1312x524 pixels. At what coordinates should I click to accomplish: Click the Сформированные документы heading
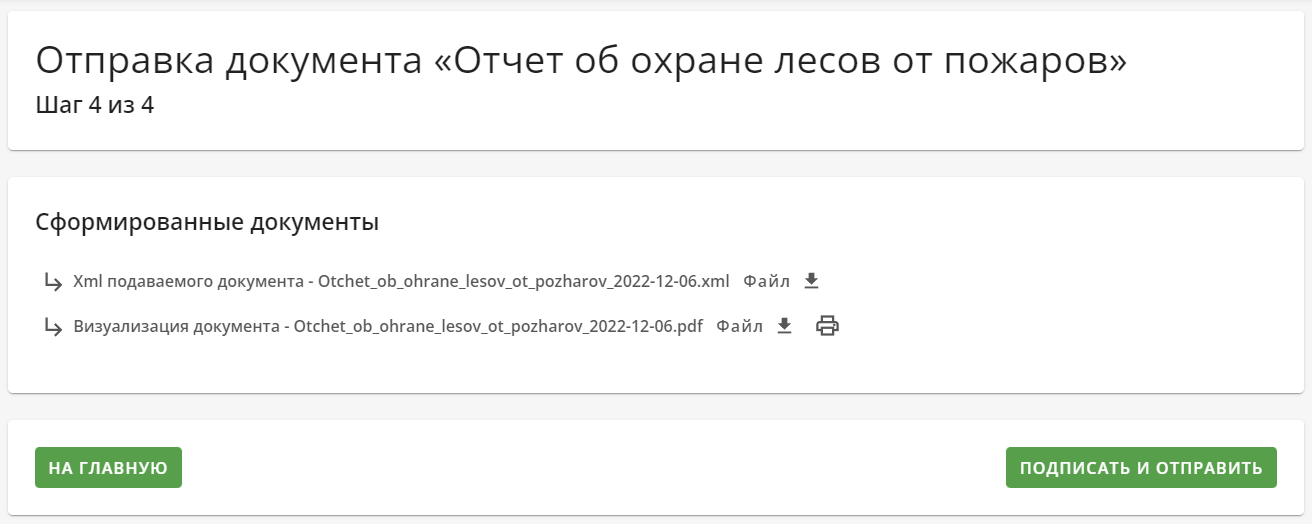click(207, 222)
